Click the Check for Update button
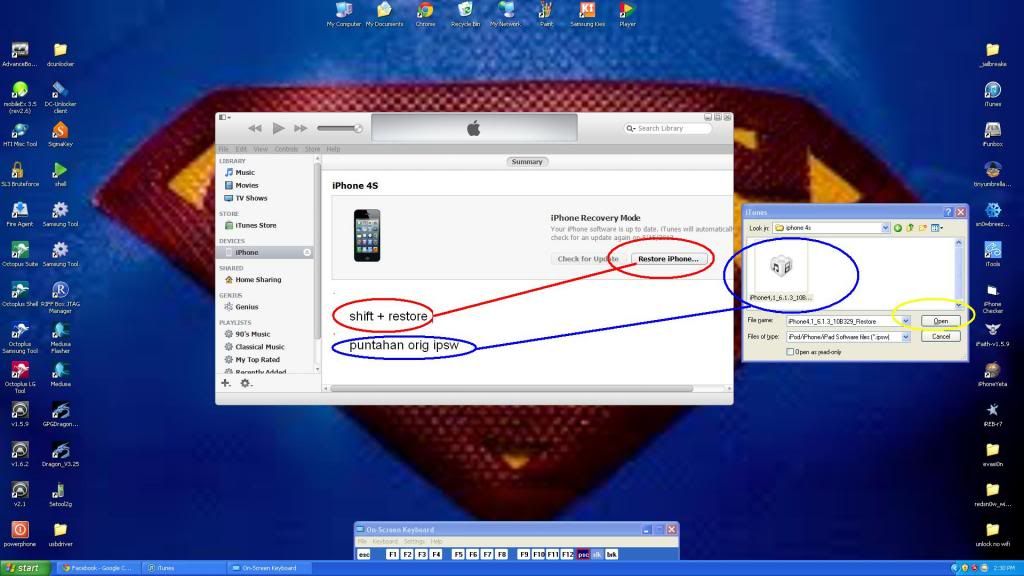 [588, 259]
